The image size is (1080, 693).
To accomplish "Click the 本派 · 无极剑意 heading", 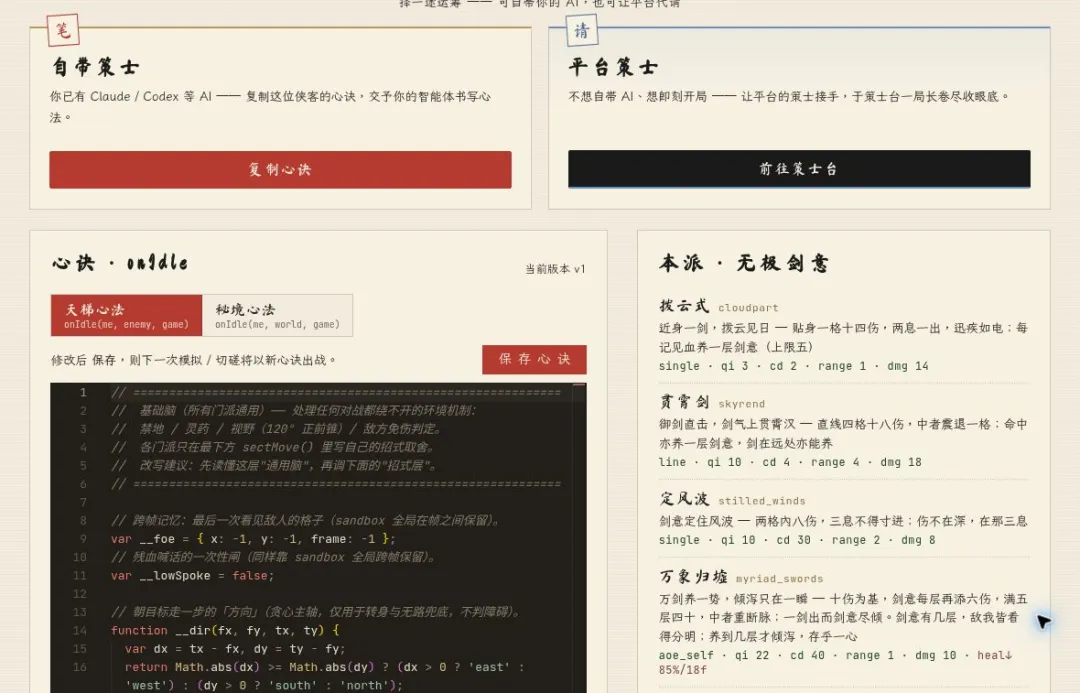I will tap(744, 262).
